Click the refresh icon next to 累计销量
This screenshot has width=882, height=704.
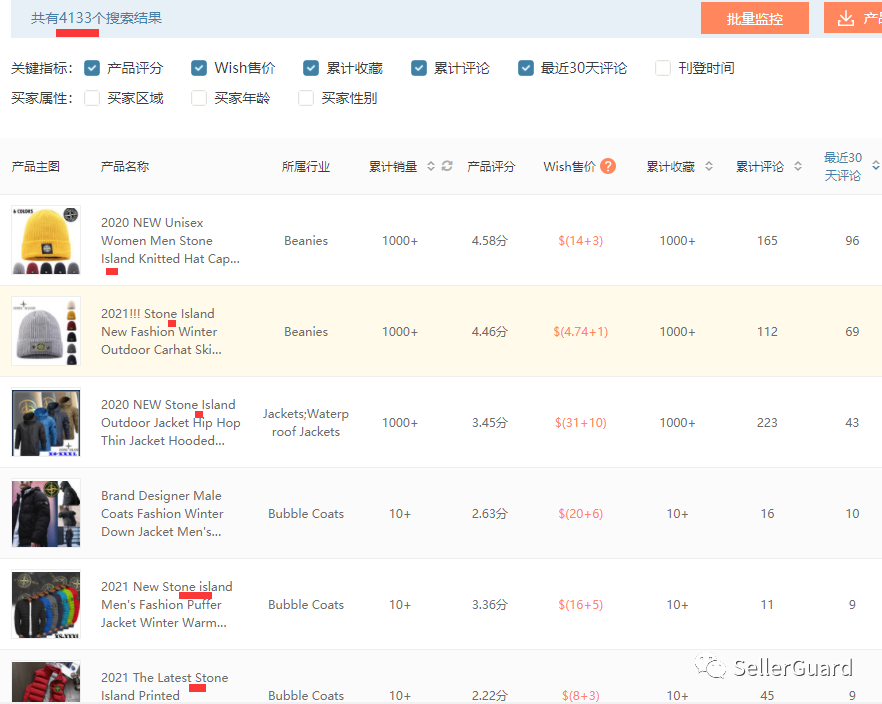[x=447, y=166]
